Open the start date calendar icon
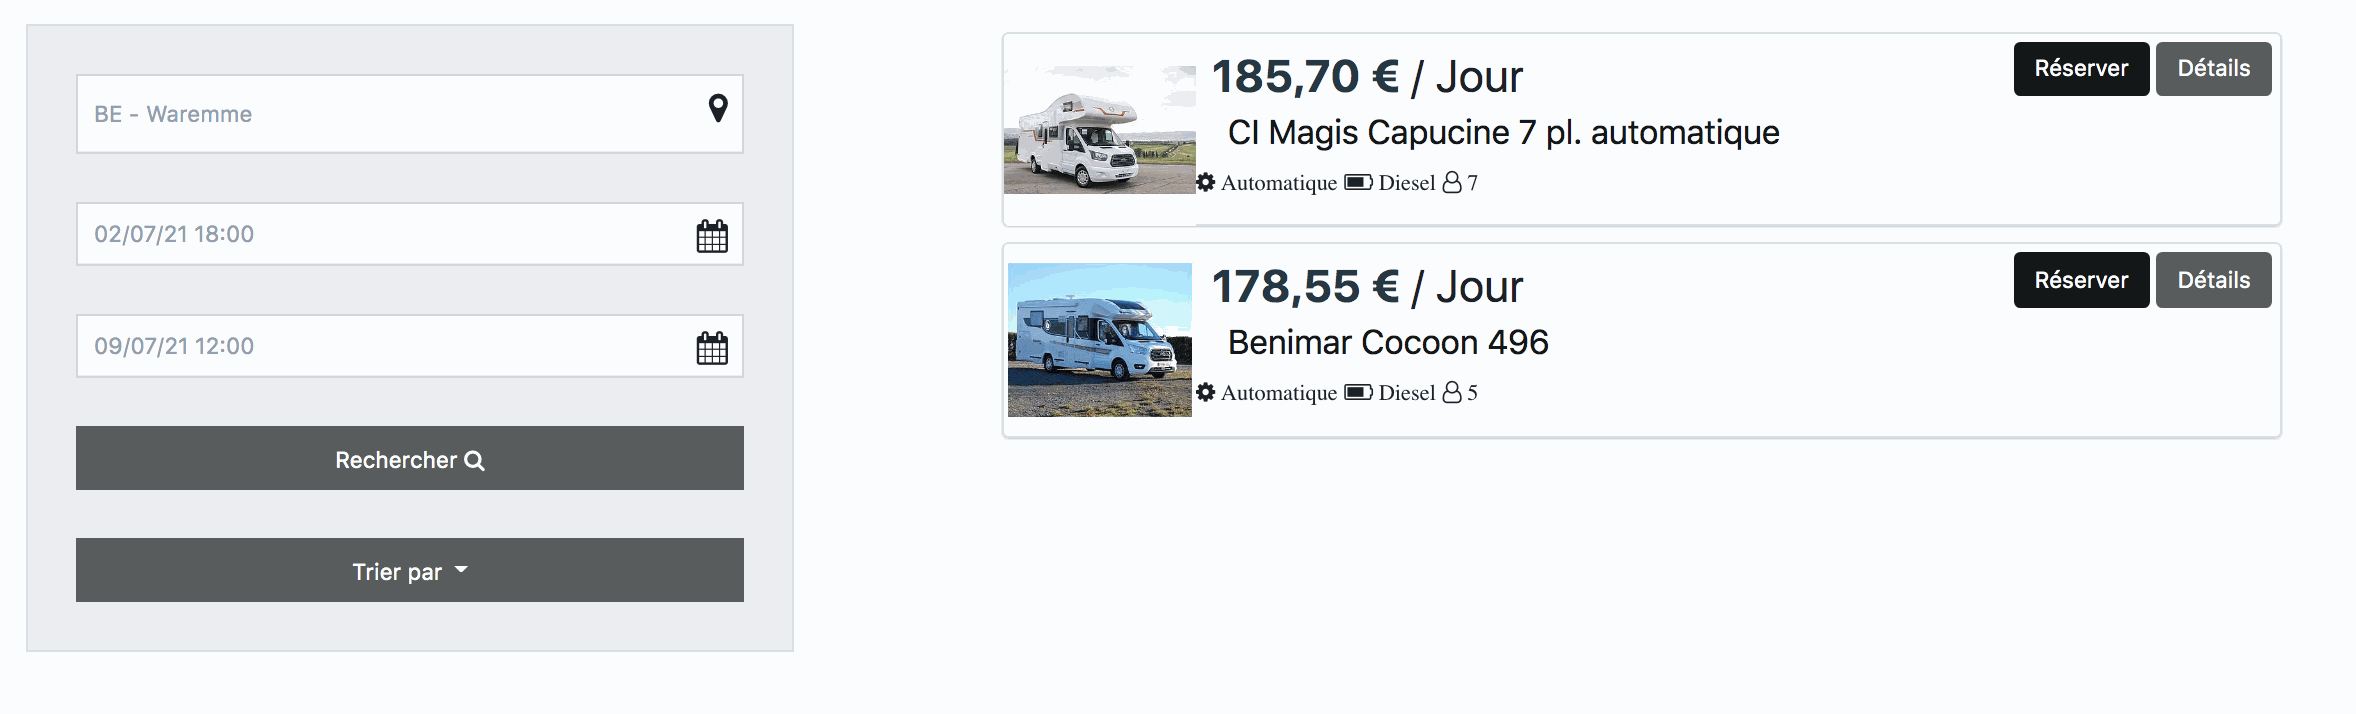The image size is (2356, 714). point(712,236)
